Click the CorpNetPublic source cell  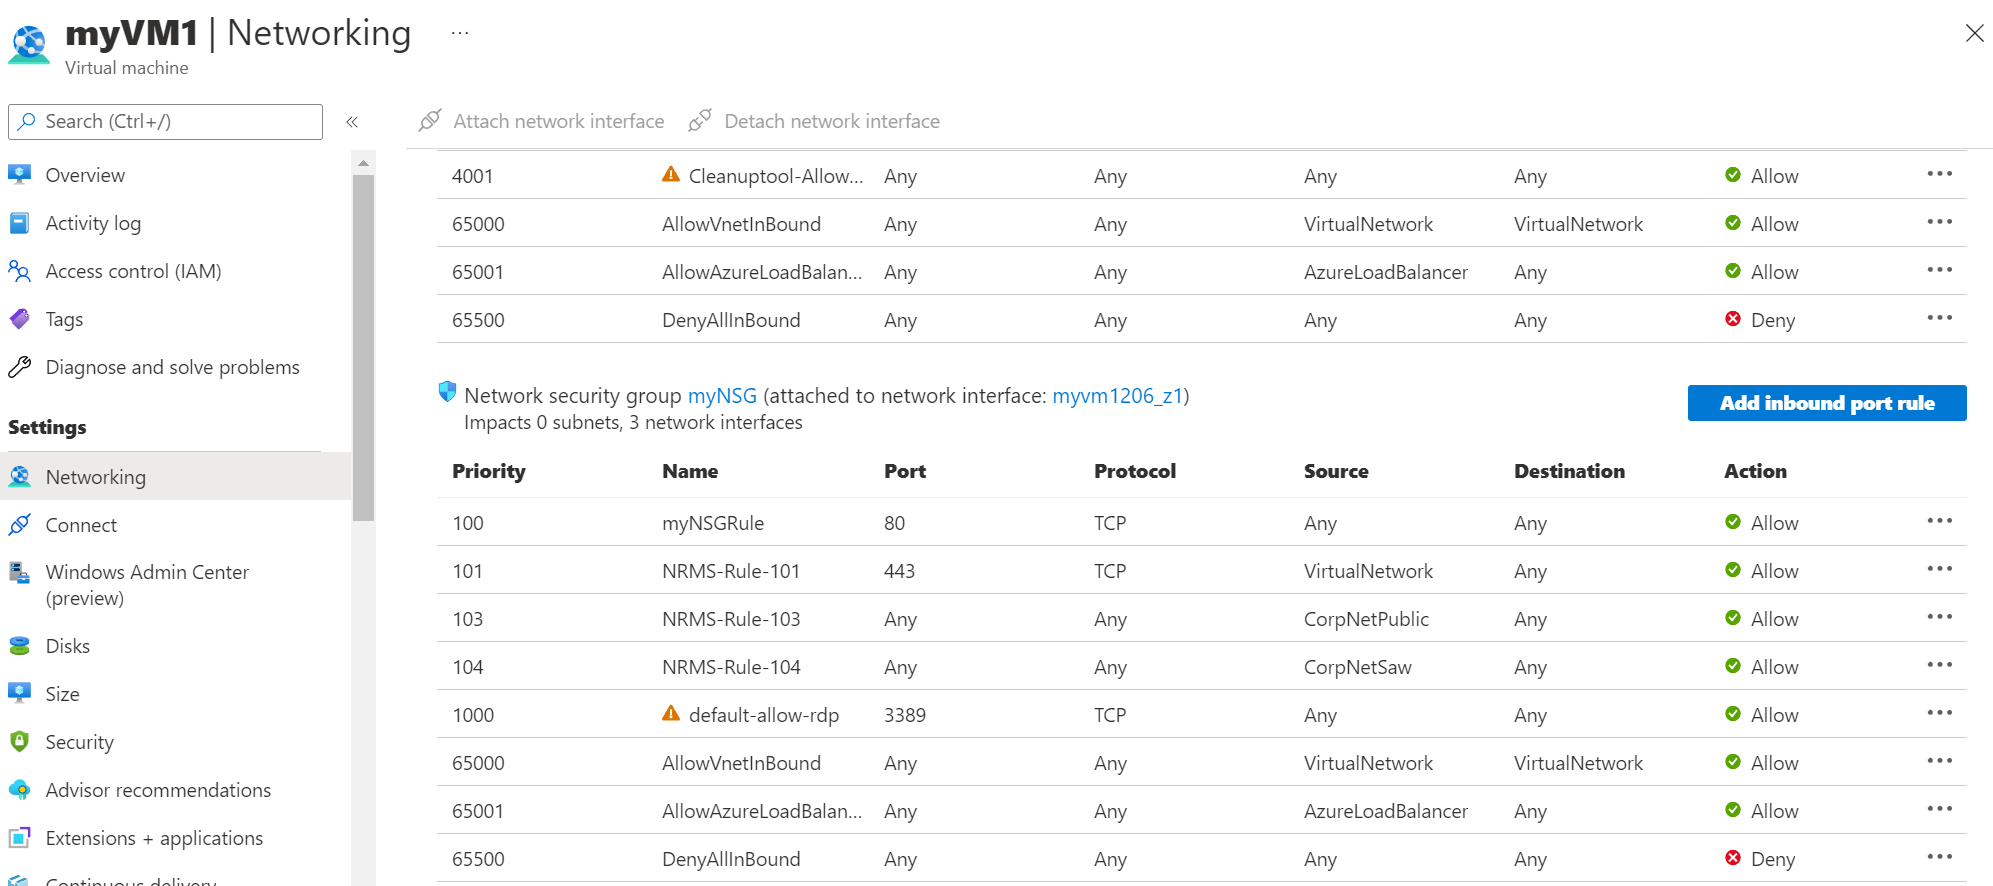(1366, 619)
